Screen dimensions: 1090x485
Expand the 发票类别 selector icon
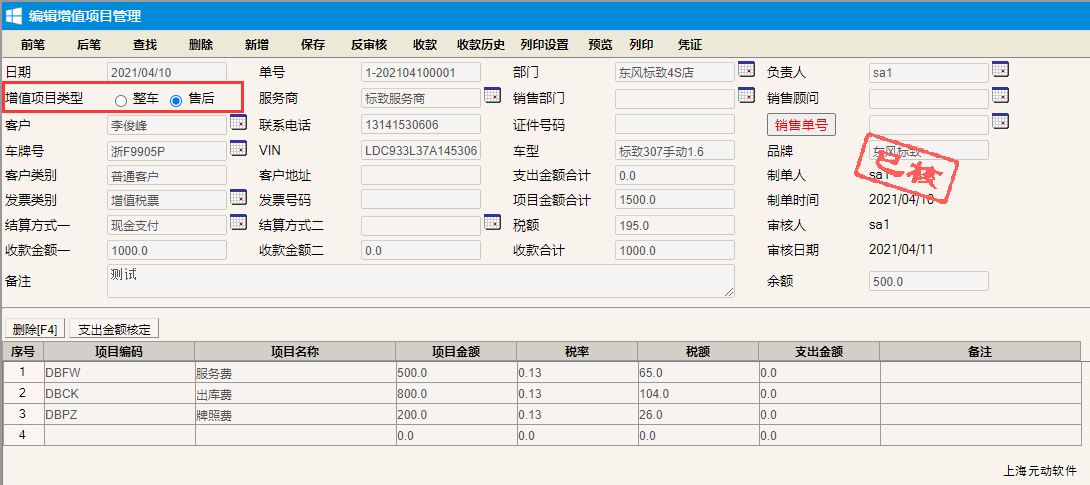238,197
